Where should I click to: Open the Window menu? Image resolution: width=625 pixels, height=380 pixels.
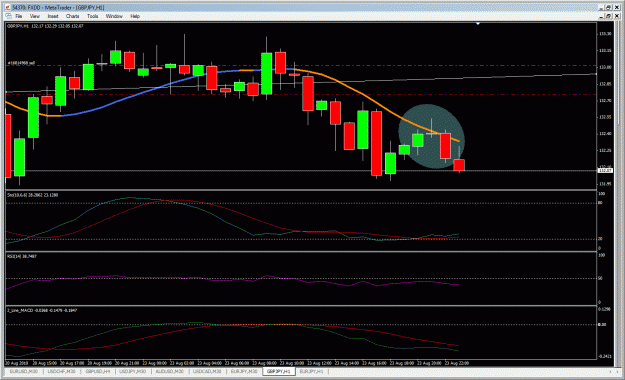[x=114, y=16]
